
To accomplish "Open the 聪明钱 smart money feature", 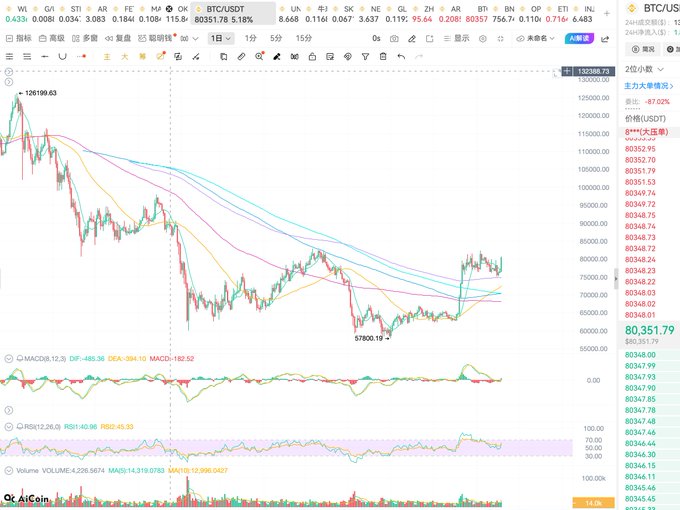I will coord(157,38).
